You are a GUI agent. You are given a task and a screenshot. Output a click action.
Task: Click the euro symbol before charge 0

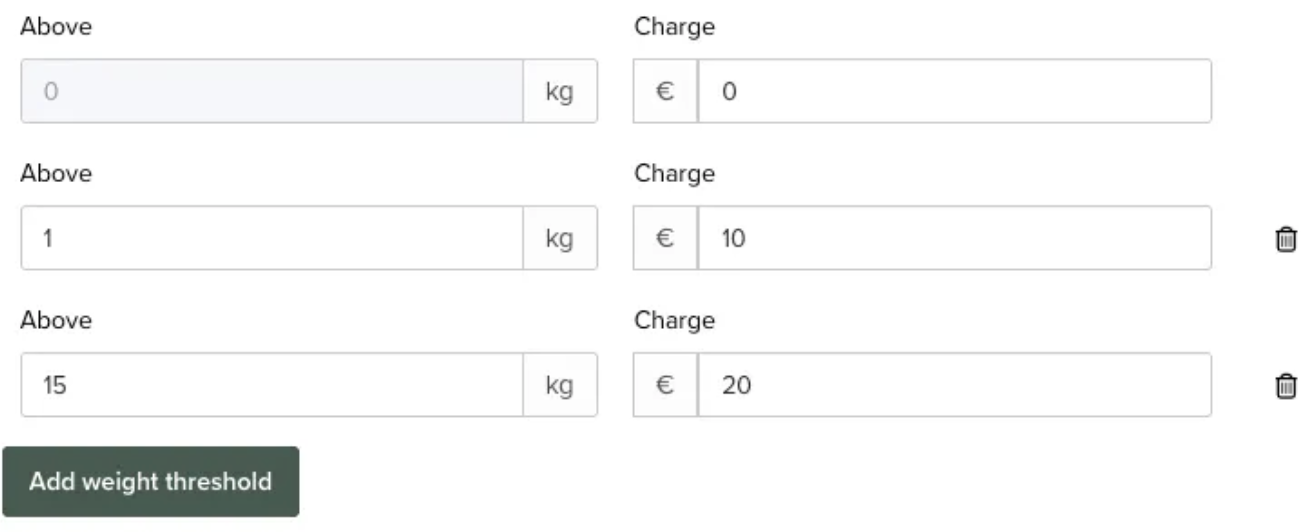pos(665,91)
